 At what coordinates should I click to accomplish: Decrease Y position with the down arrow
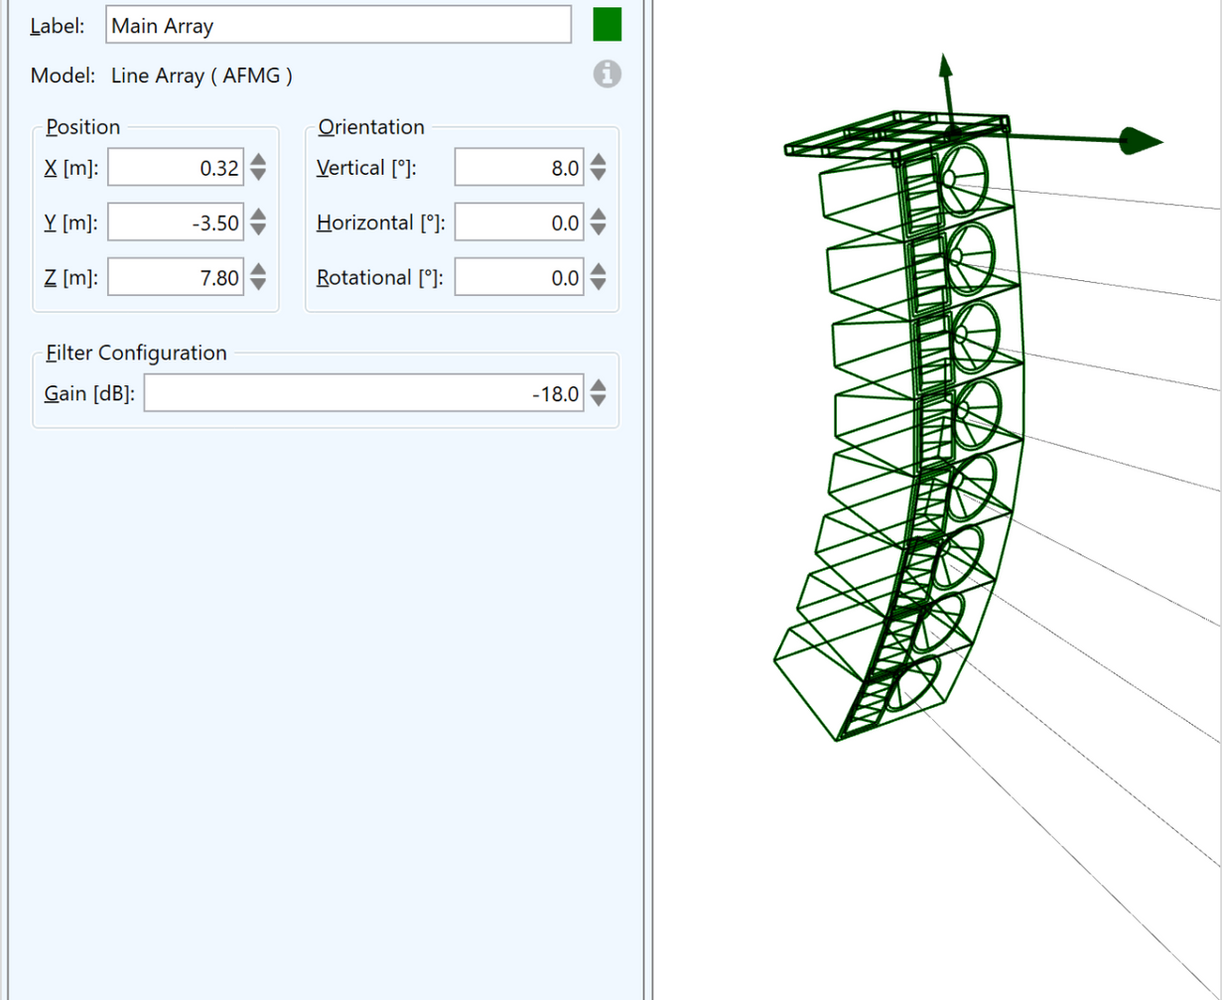(x=258, y=230)
